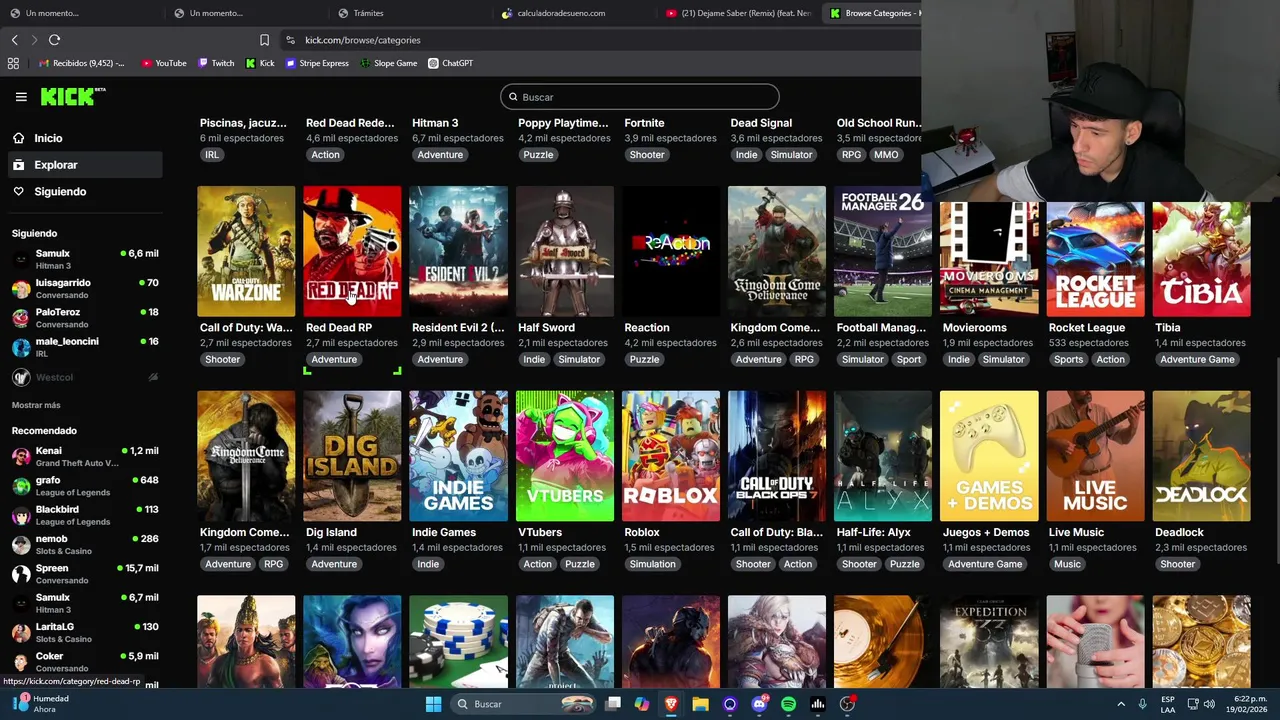Viewport: 1280px width, 720px height.
Task: Open Discord from taskbar
Action: 759,704
